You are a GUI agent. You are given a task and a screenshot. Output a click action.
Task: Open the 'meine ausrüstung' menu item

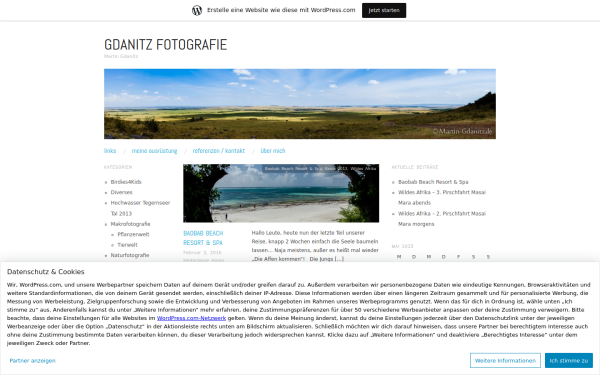154,151
